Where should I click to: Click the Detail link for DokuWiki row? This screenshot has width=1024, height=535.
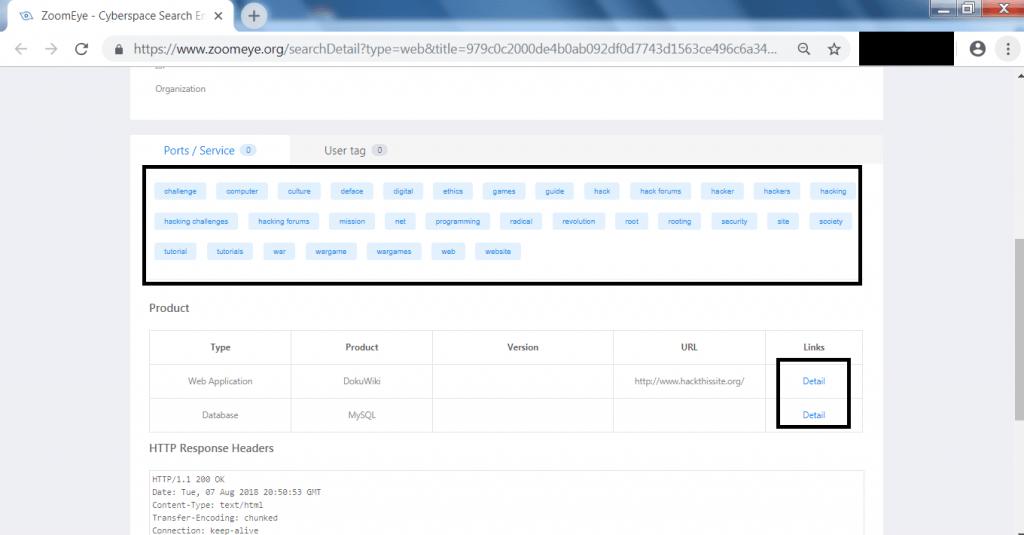813,381
